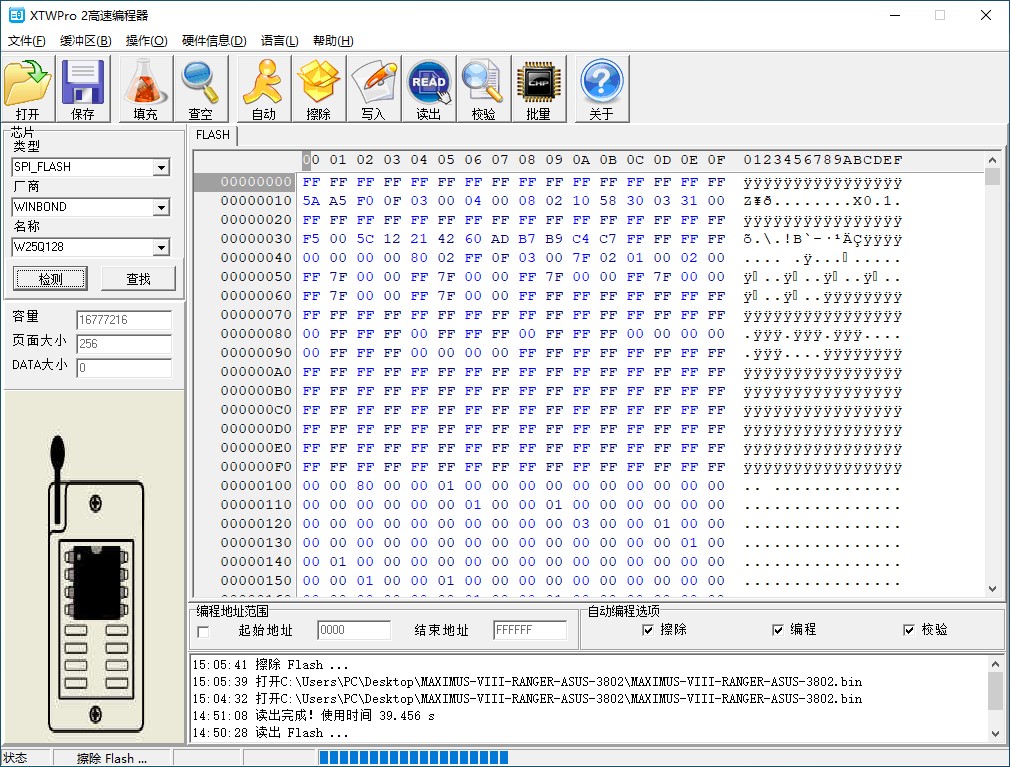
Task: Click the 擦除 (Erase) toolbar icon
Action: tap(319, 84)
